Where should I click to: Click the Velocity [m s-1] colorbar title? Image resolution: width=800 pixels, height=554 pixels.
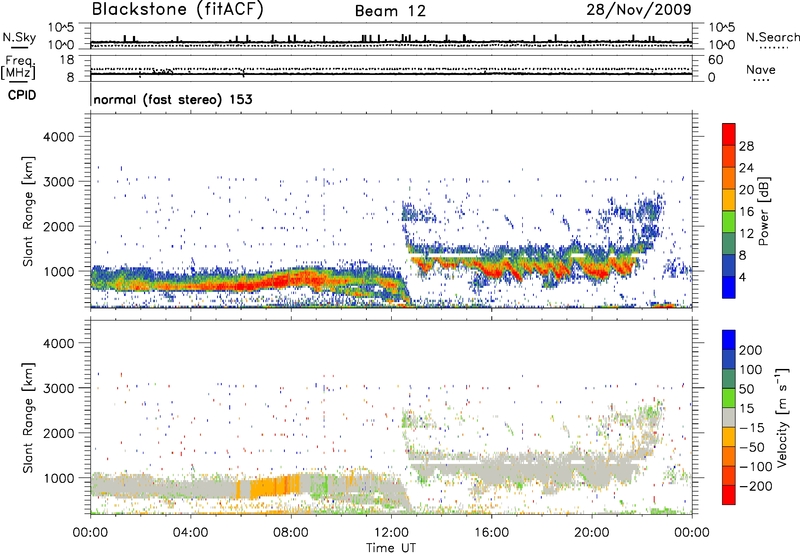781,417
